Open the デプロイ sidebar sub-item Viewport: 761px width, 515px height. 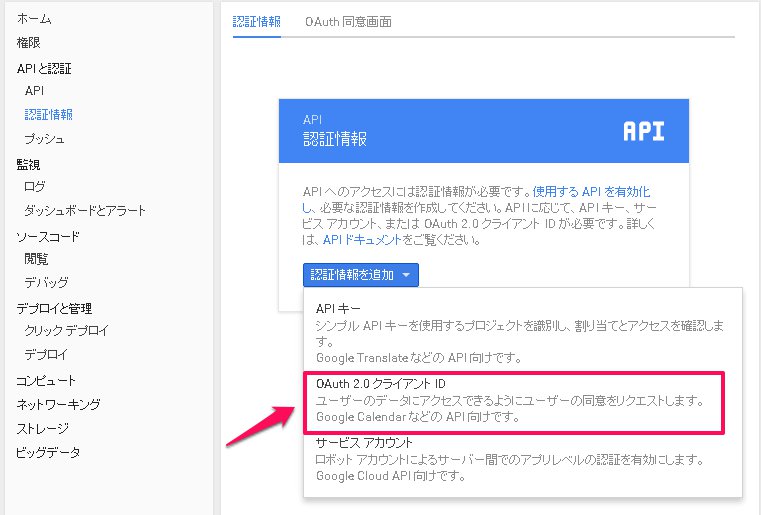click(46, 355)
